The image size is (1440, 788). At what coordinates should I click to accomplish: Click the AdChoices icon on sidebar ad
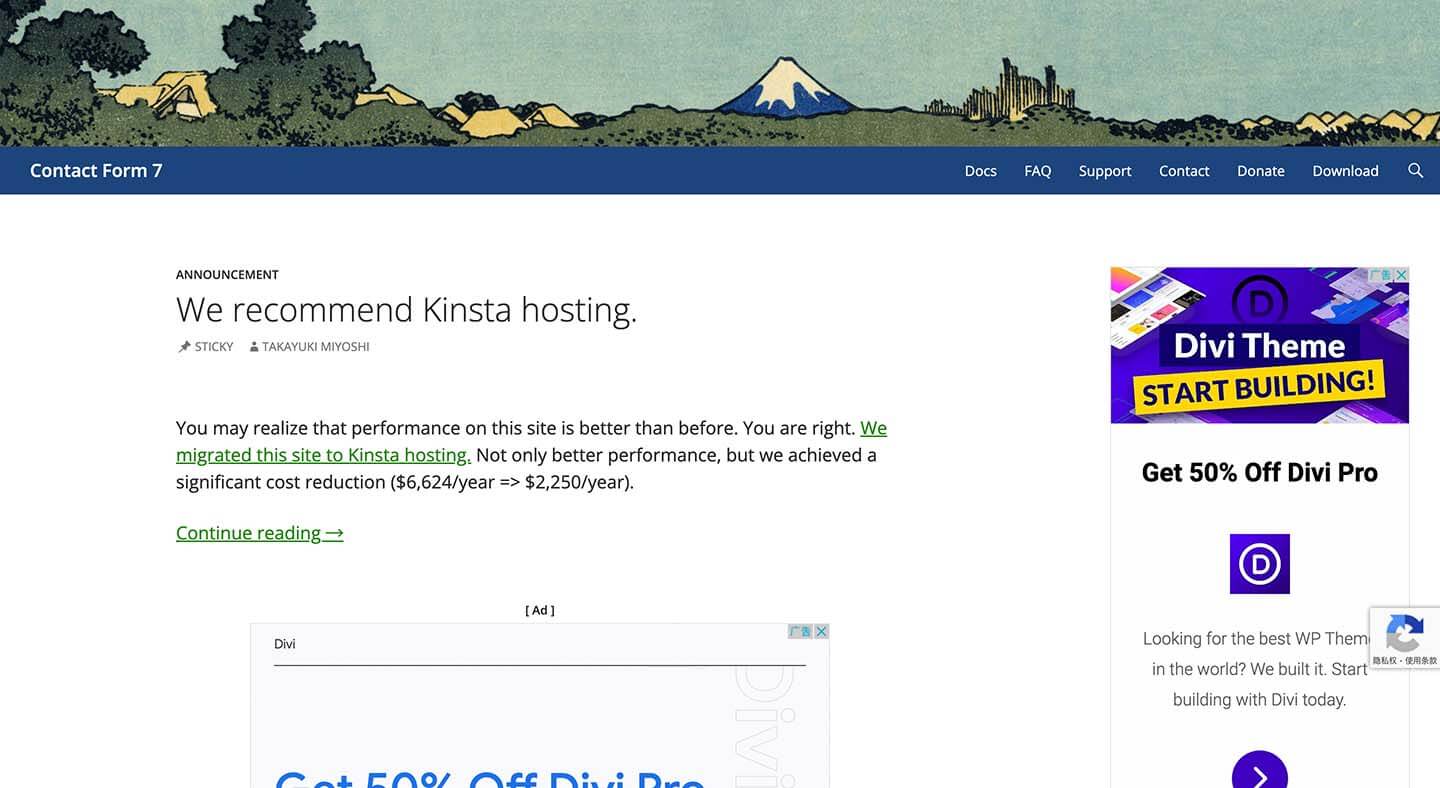(x=1381, y=275)
